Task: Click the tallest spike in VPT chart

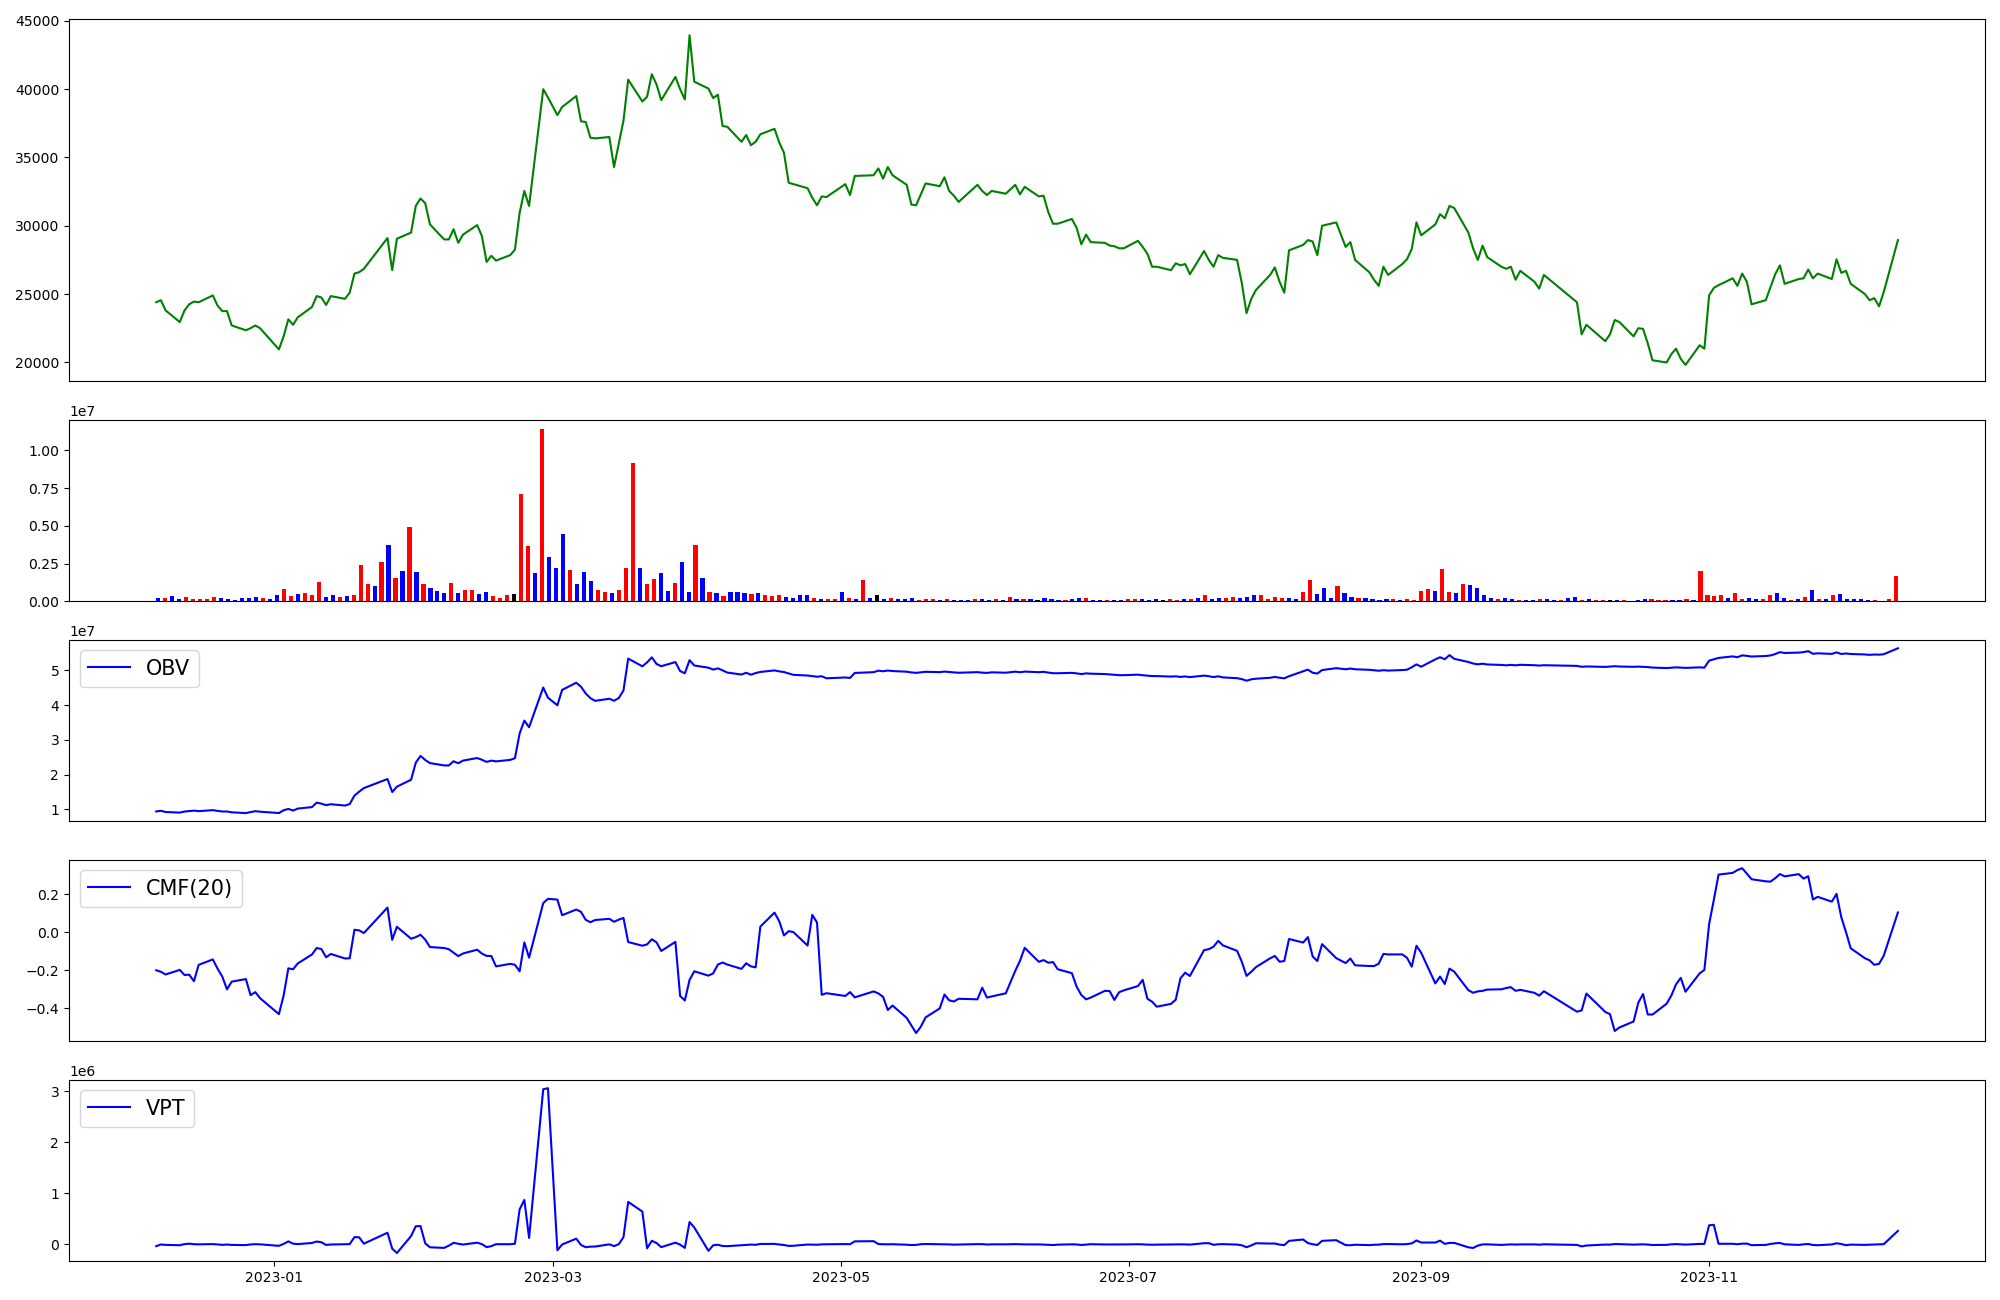Action: (x=545, y=1090)
